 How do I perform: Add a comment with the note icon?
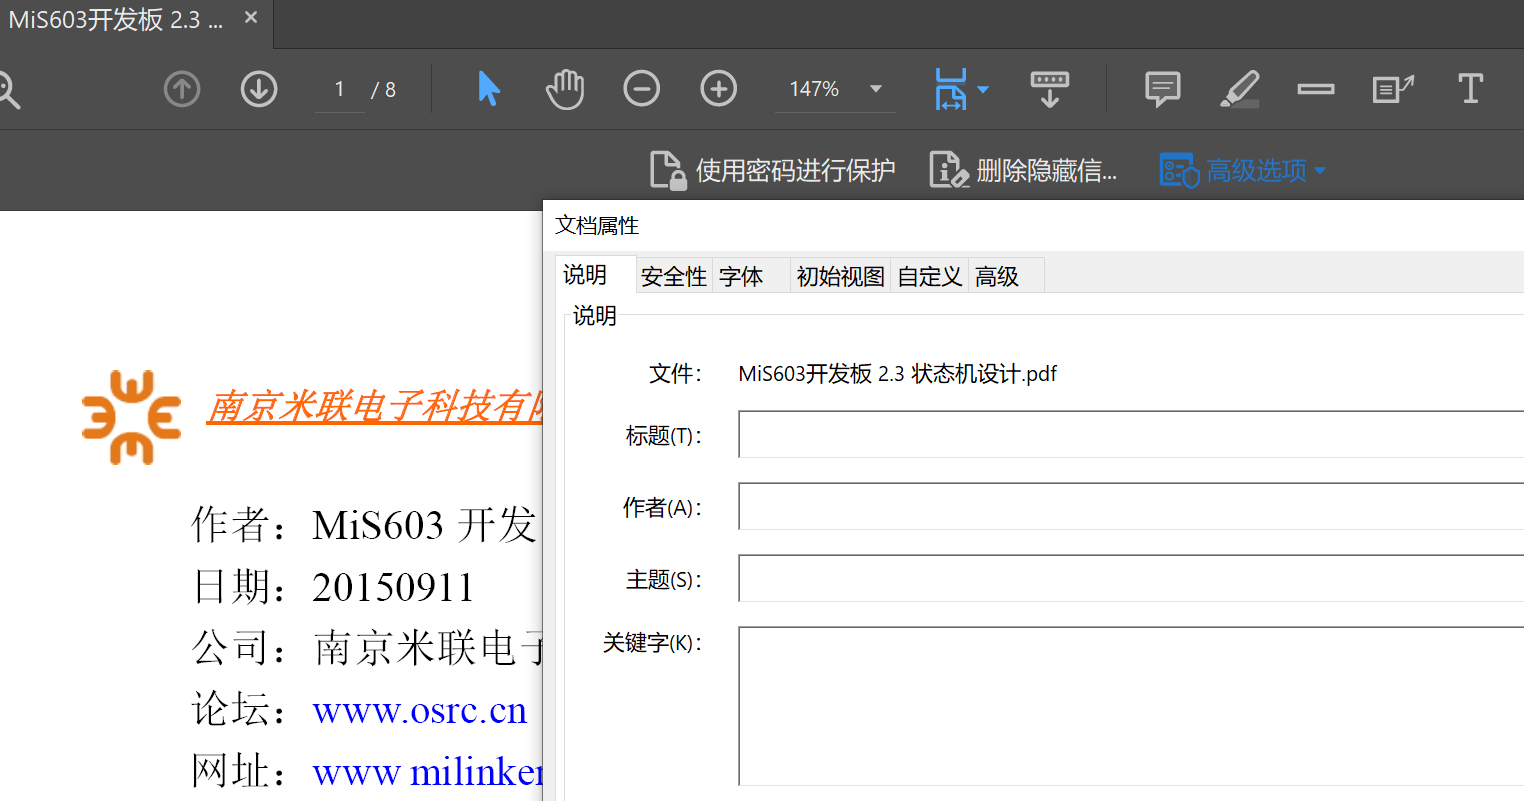(x=1162, y=89)
